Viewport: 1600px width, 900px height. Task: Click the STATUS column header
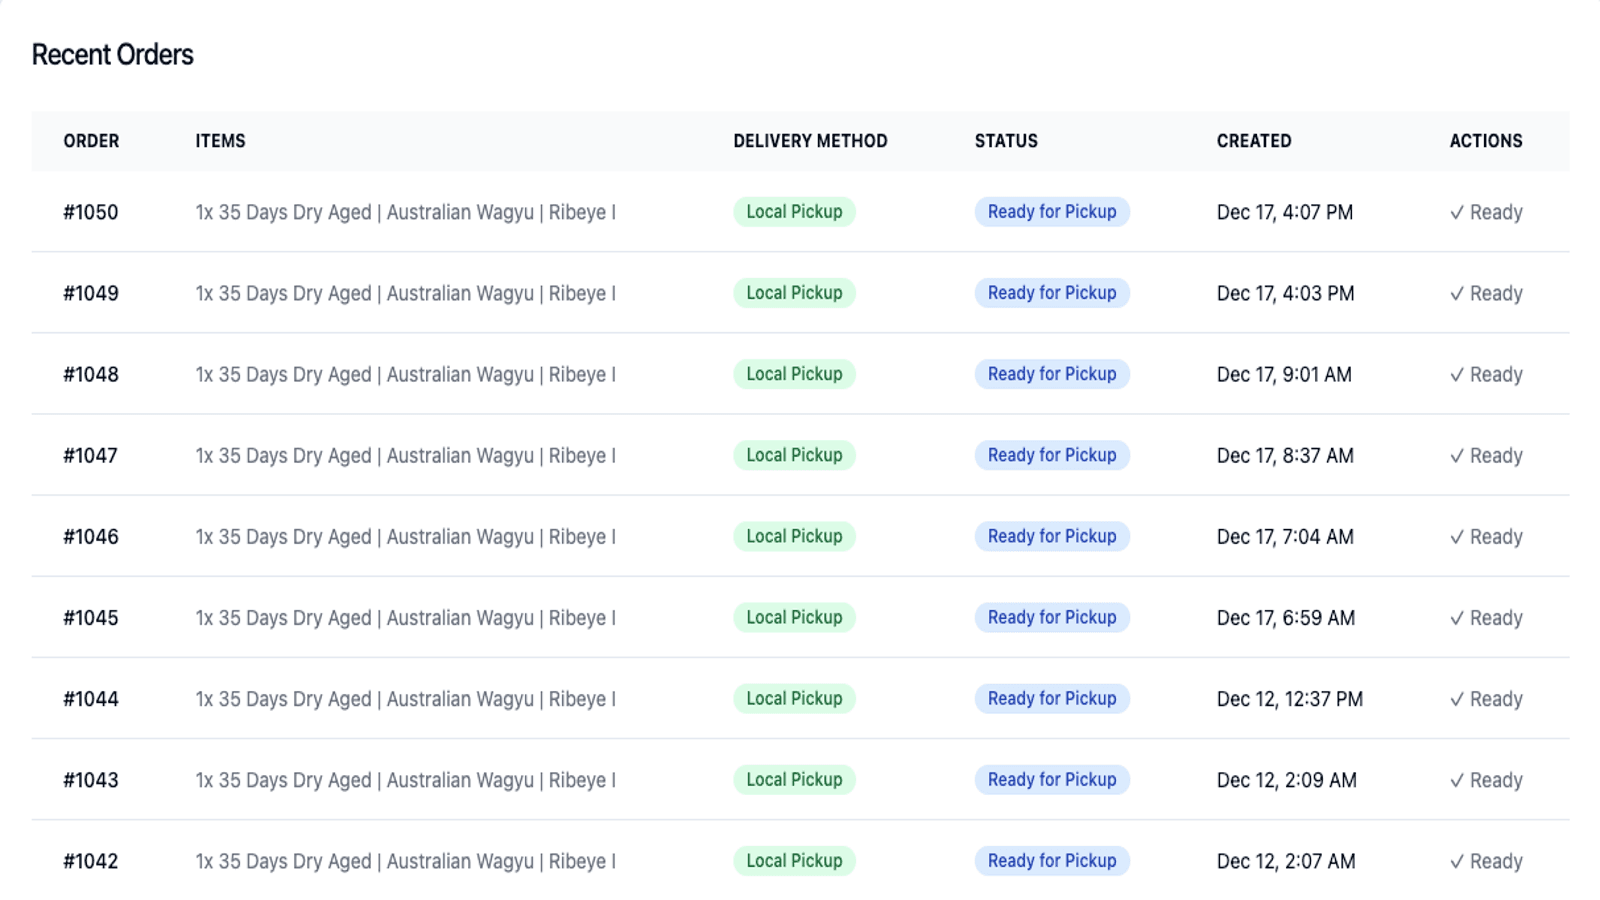(1005, 141)
